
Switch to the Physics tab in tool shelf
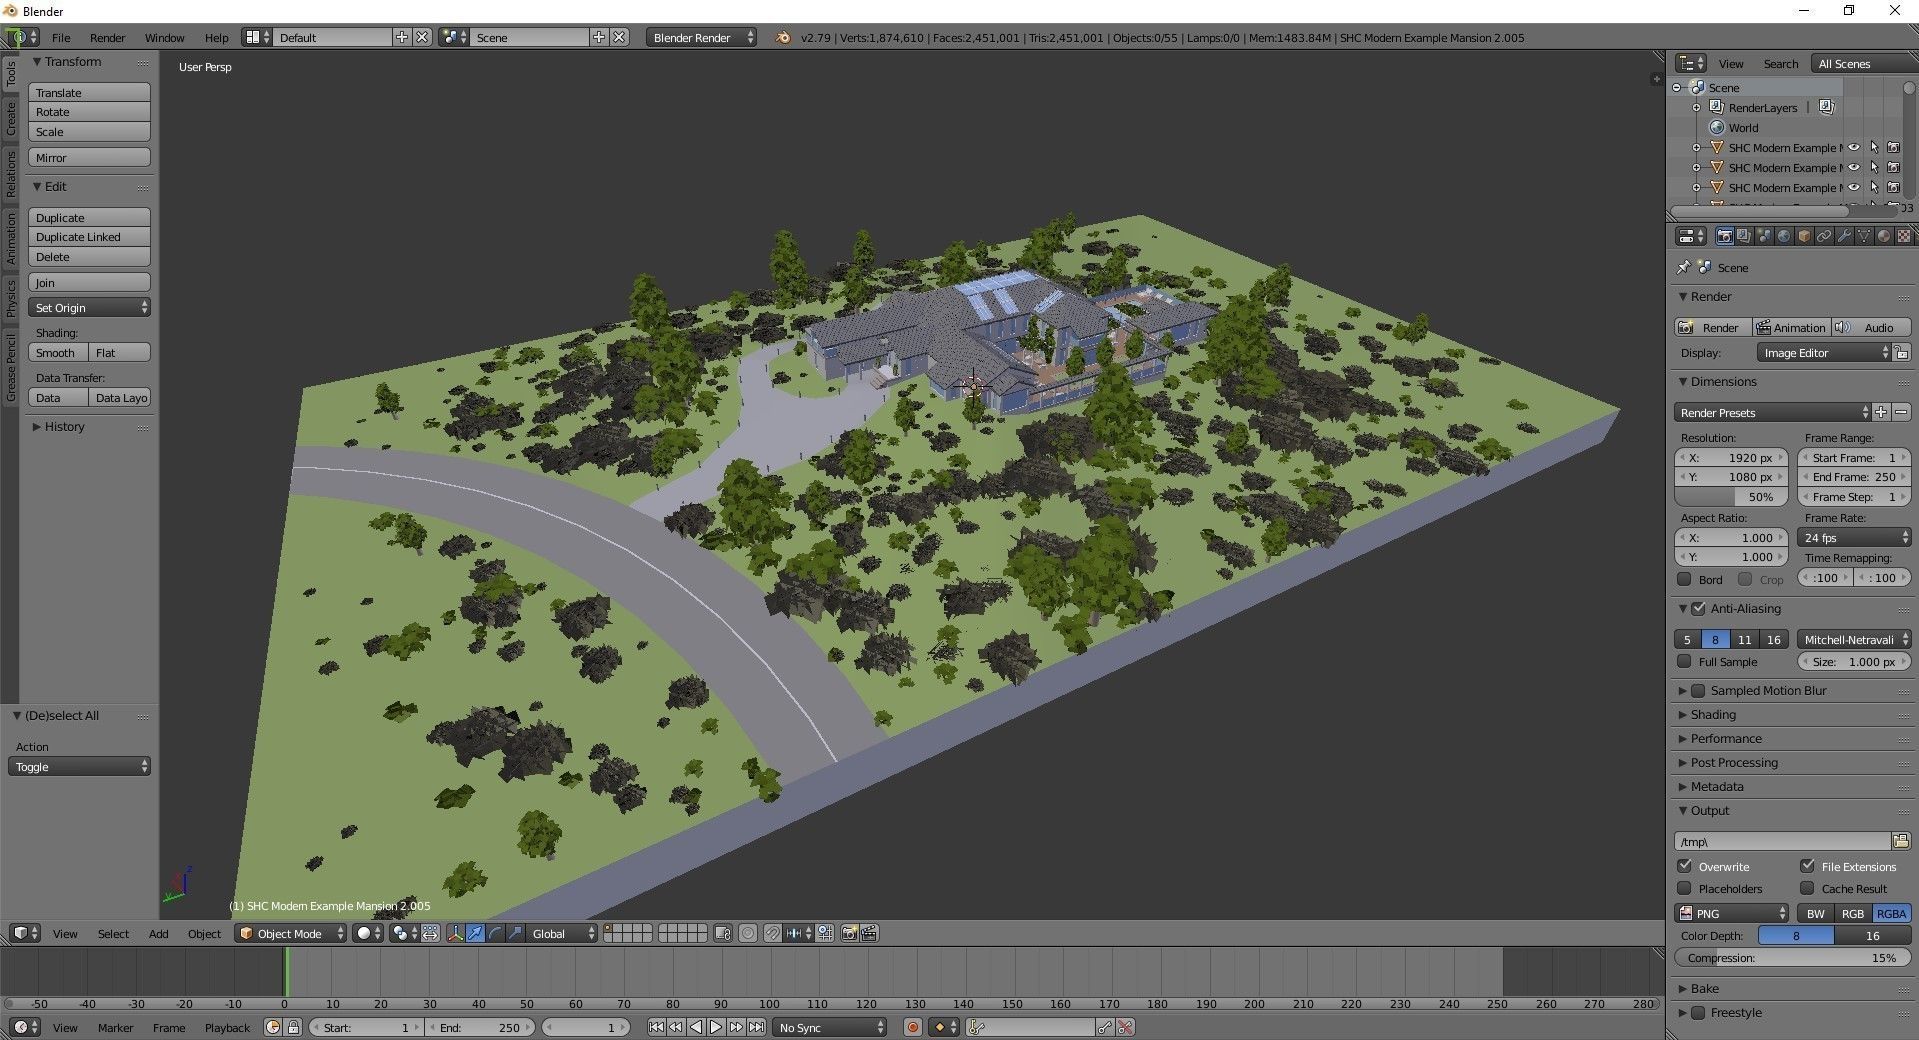coord(10,298)
